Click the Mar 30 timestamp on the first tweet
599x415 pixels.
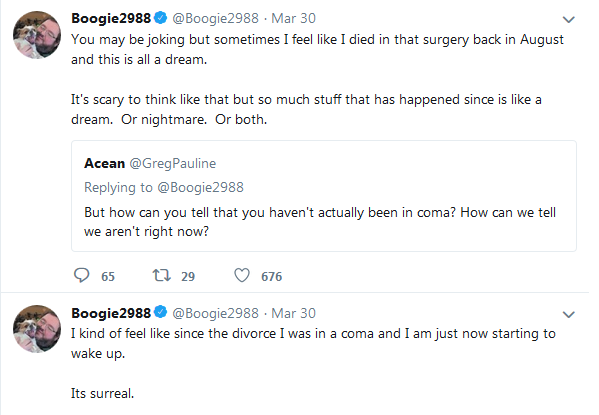coord(293,18)
